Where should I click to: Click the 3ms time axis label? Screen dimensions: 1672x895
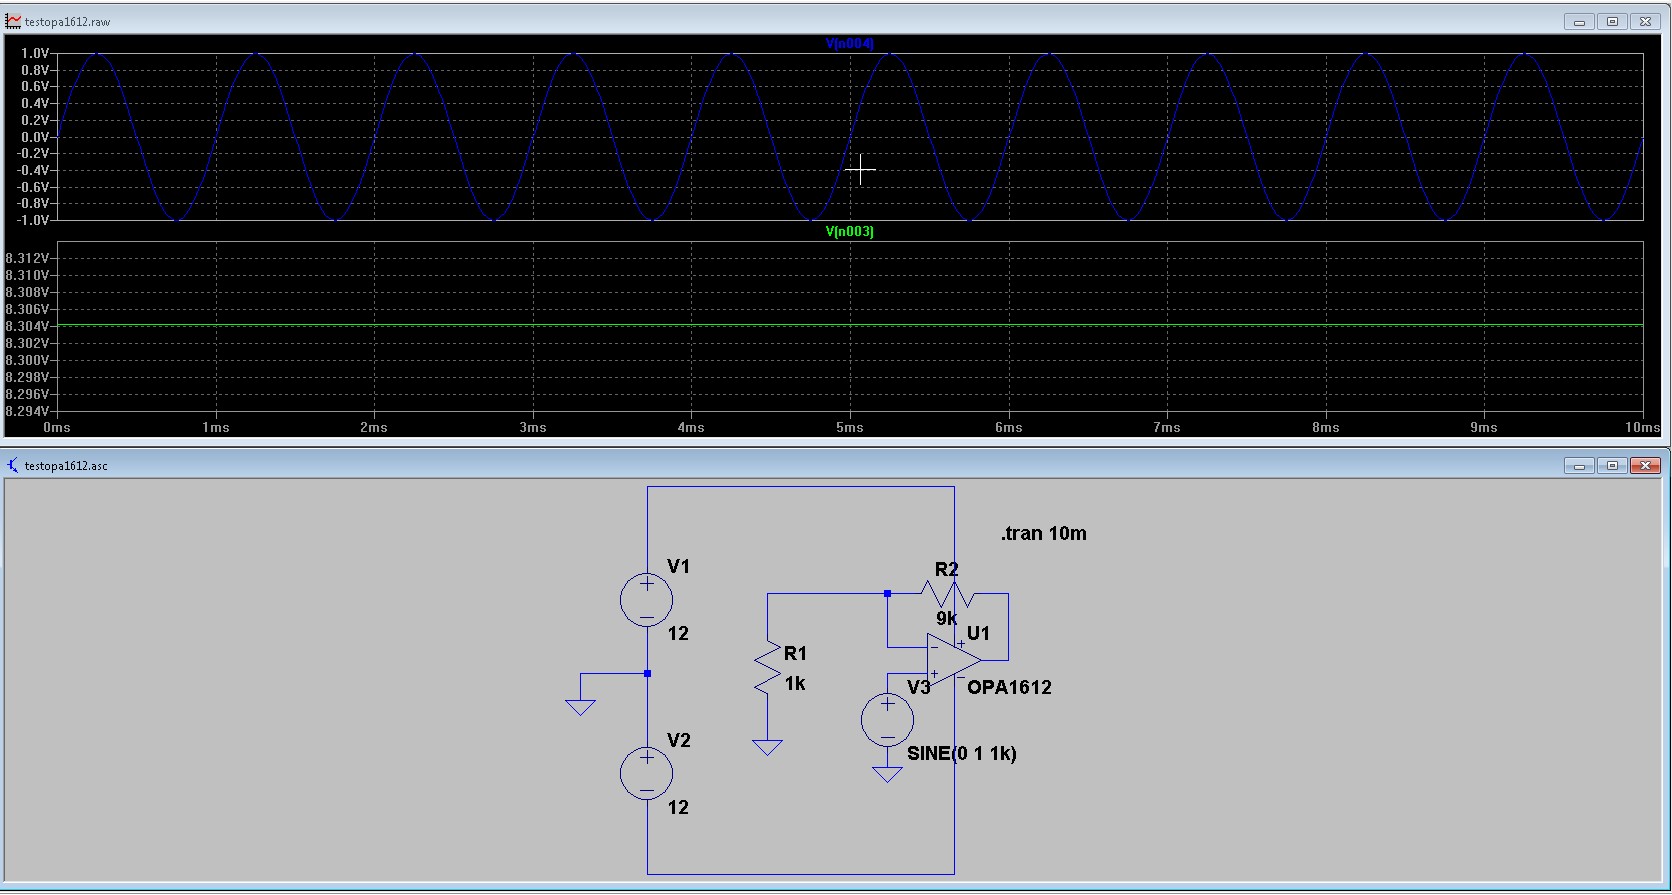click(533, 427)
